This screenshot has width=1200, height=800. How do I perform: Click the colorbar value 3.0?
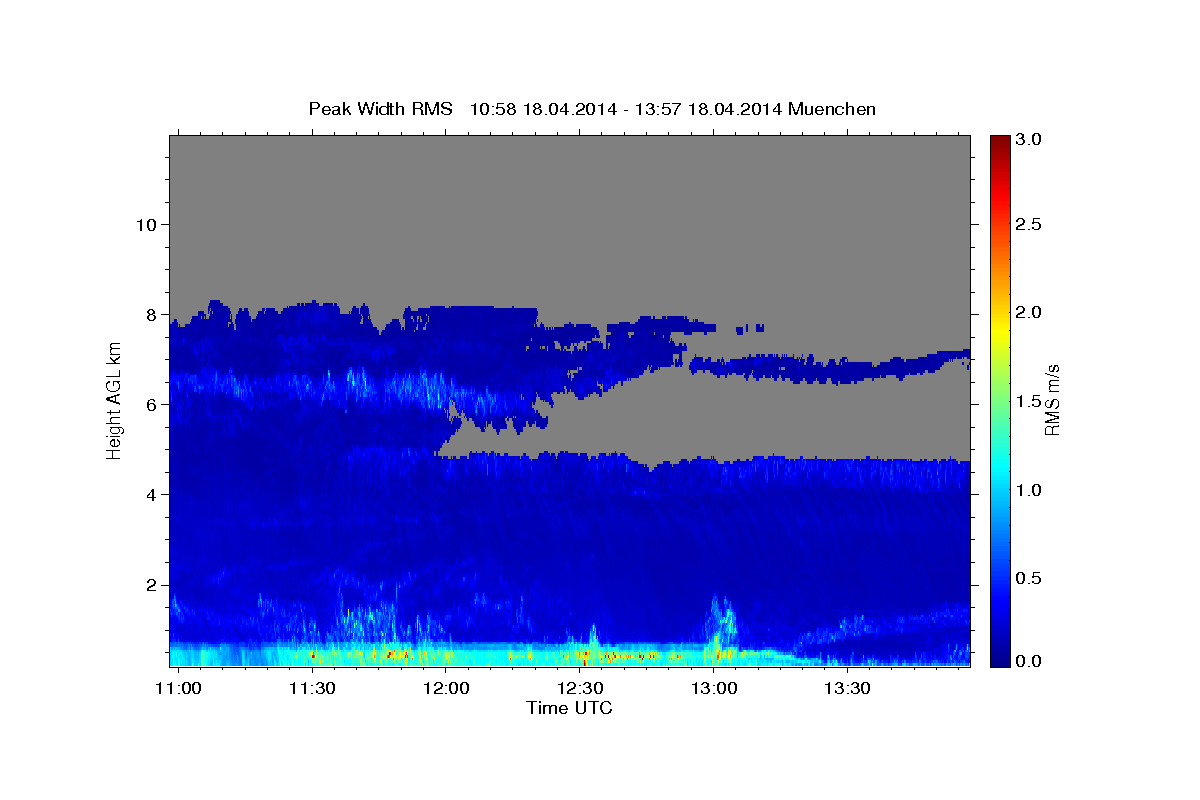click(x=1029, y=140)
